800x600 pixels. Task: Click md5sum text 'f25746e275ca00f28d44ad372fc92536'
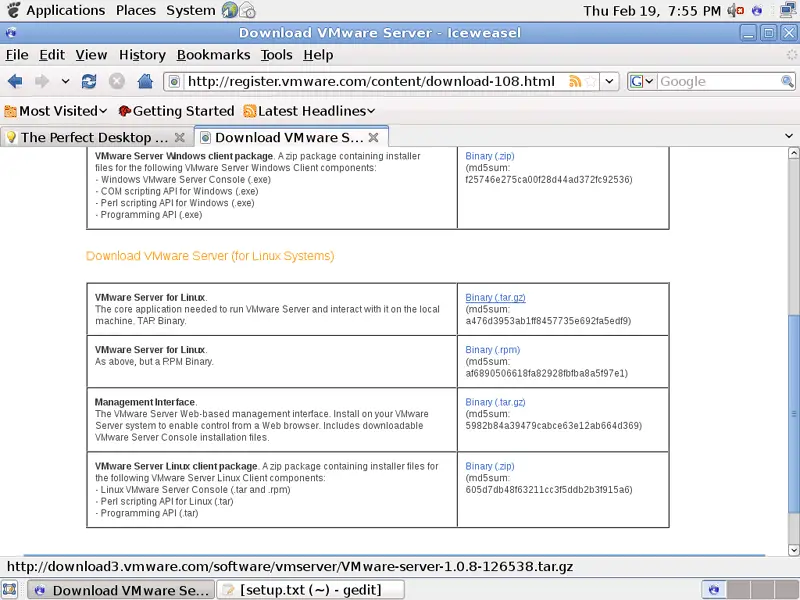[x=549, y=180]
